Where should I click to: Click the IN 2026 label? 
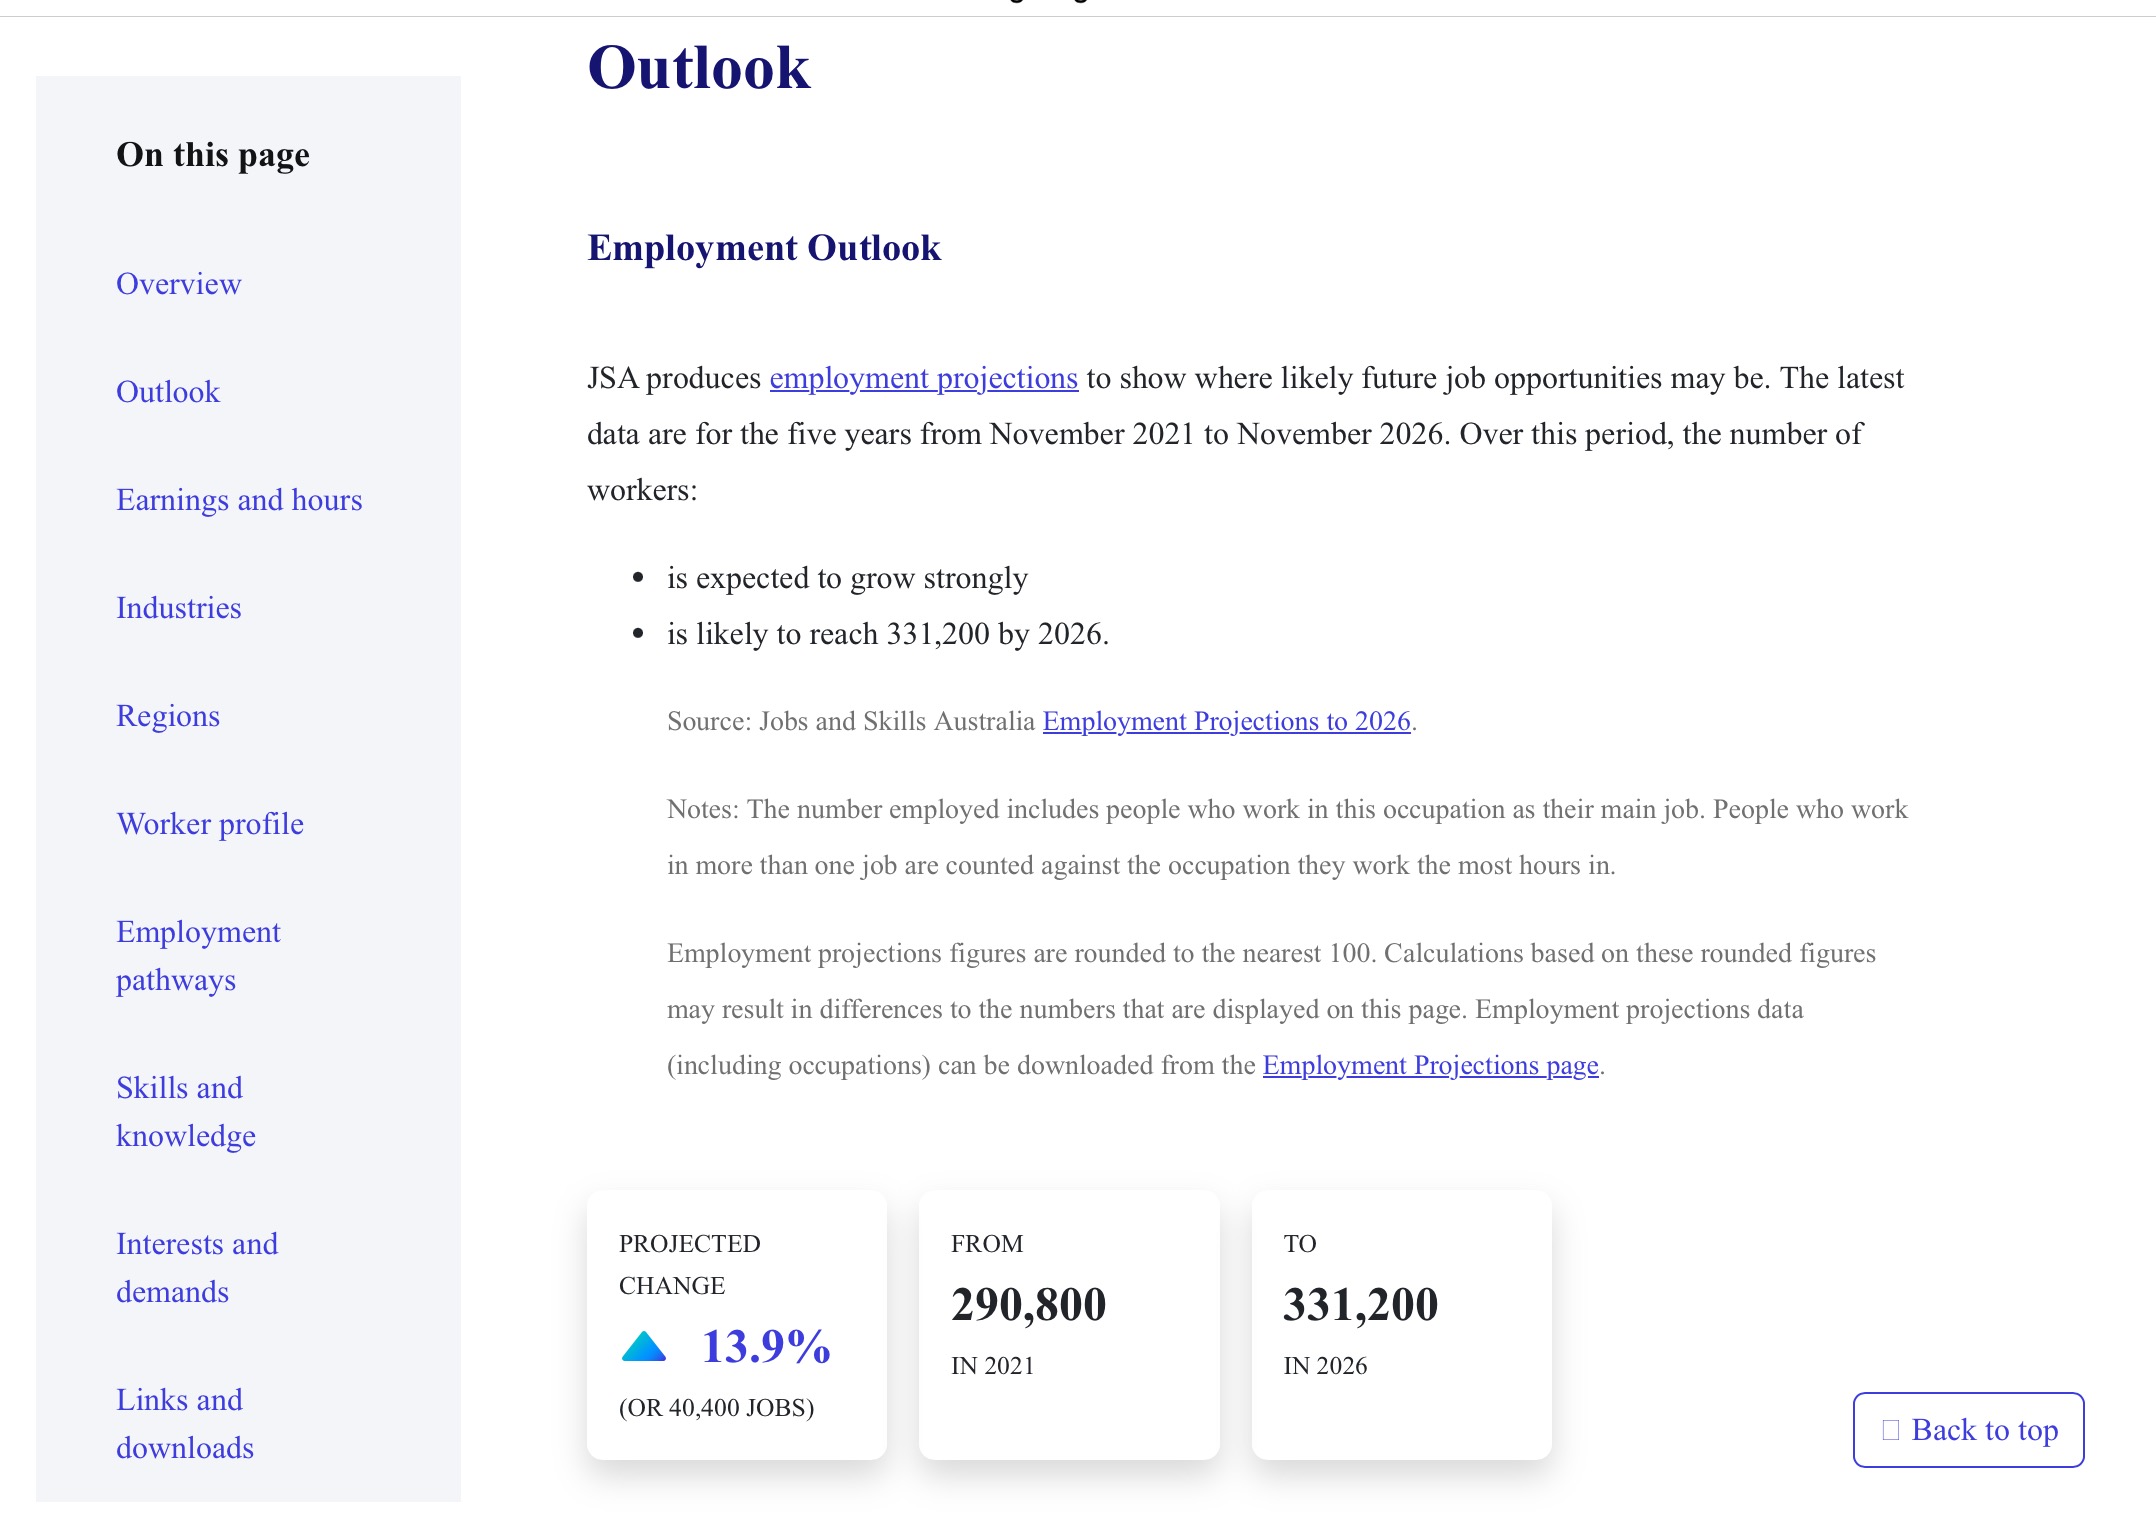point(1326,1366)
